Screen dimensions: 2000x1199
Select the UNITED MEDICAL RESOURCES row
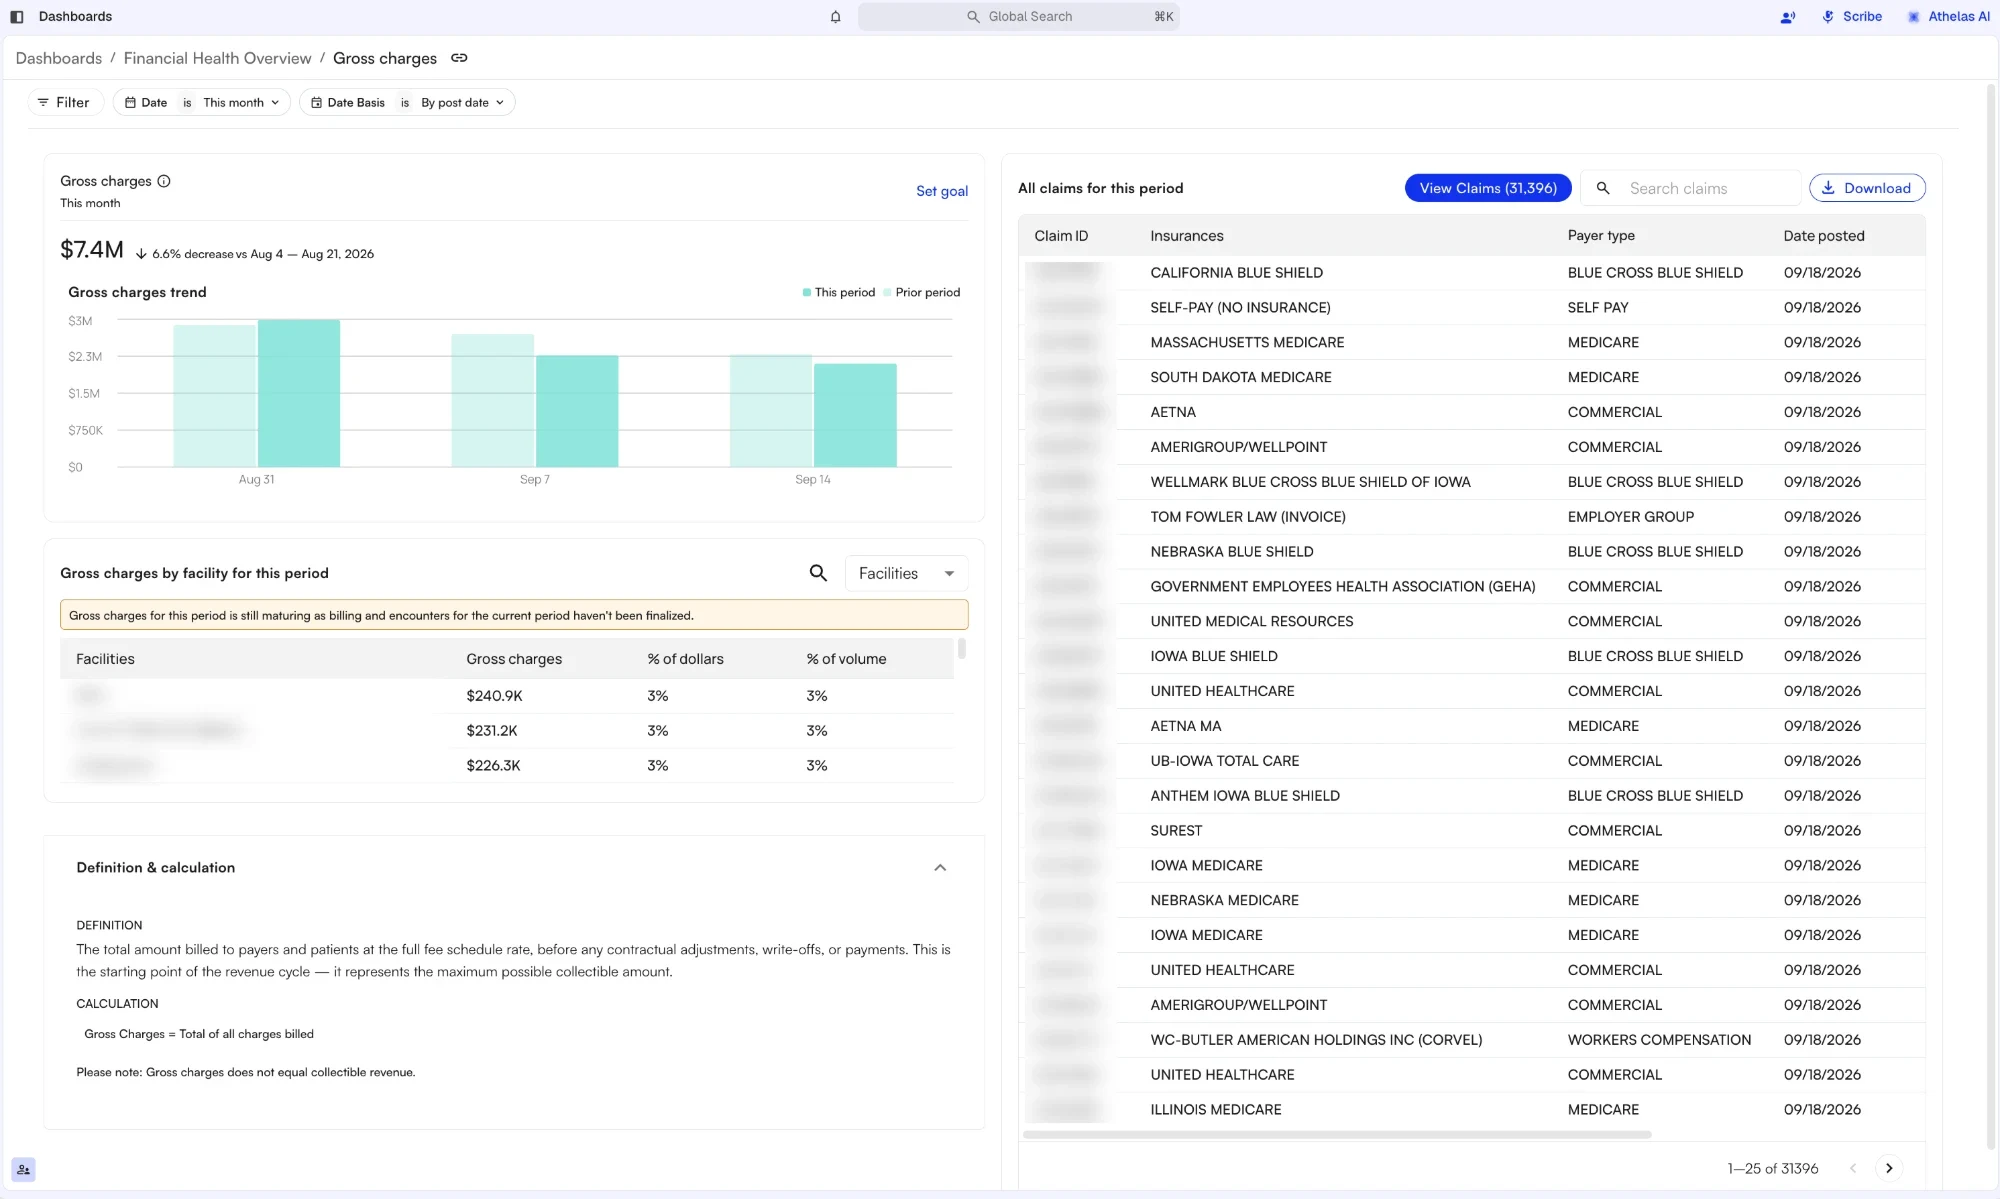(x=1472, y=622)
